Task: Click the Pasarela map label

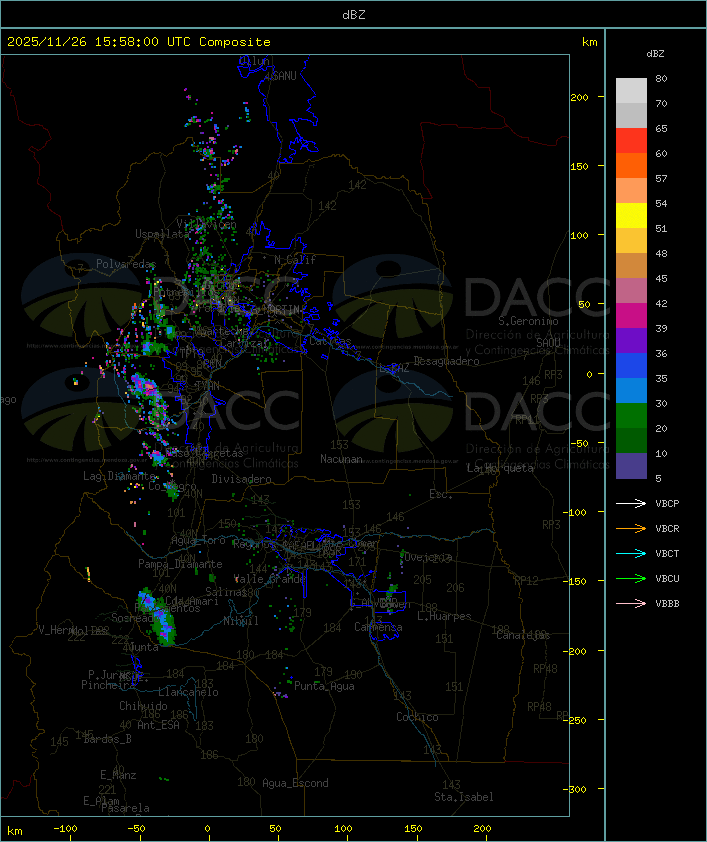Action: 125,808
